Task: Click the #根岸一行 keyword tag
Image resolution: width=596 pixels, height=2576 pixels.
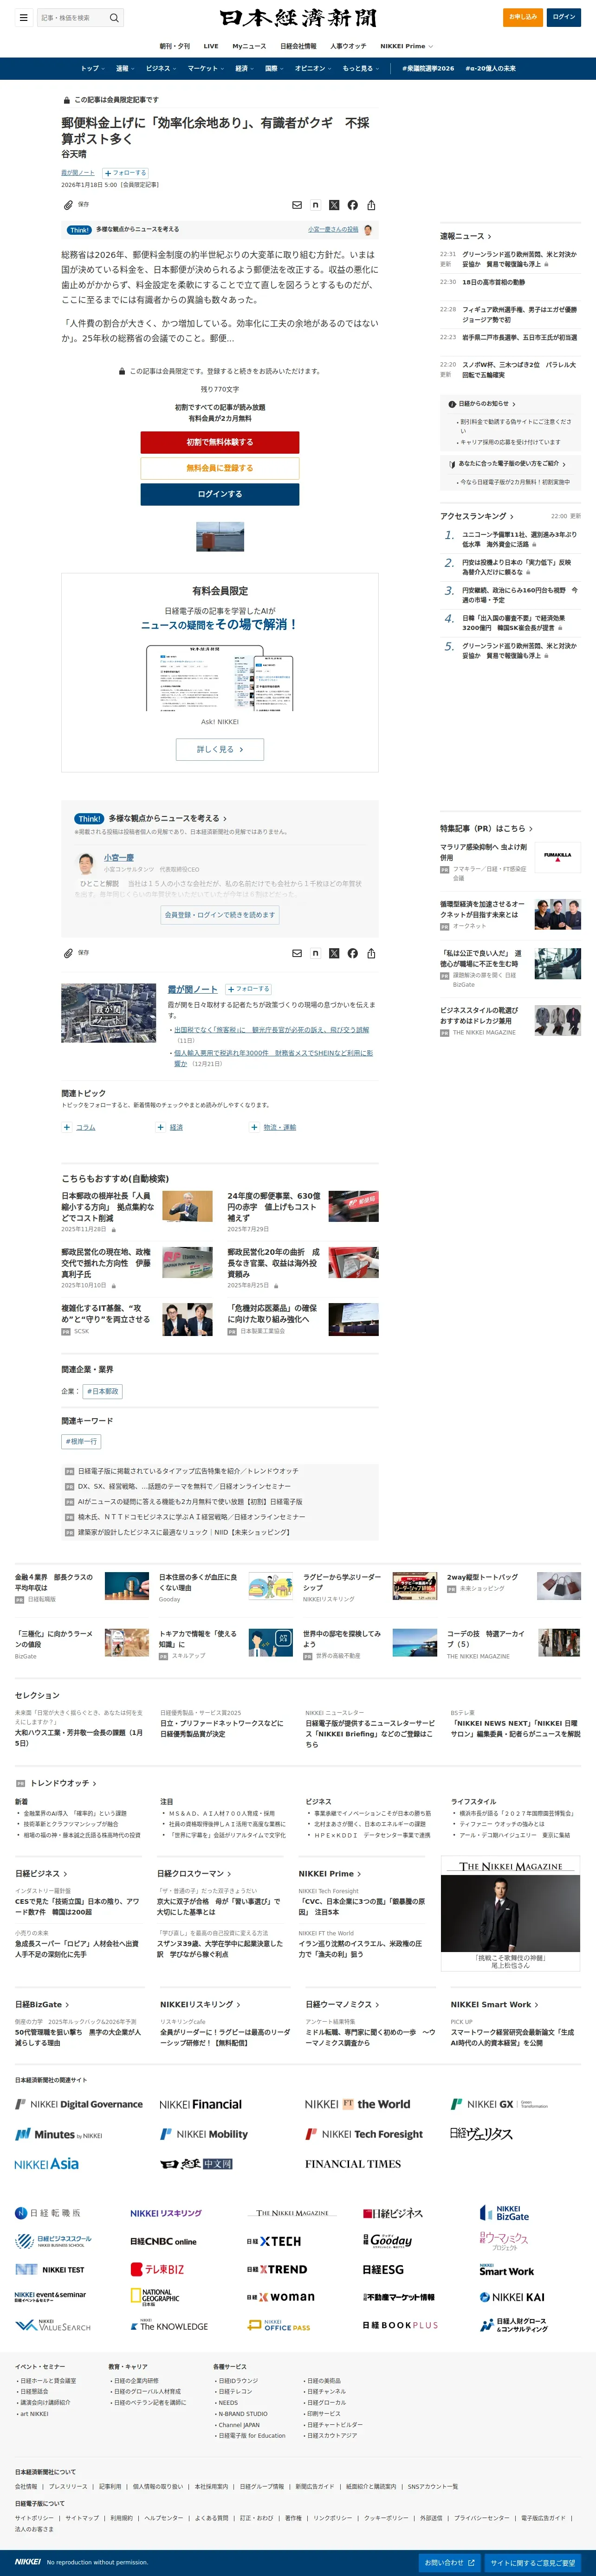Action: tap(81, 1442)
